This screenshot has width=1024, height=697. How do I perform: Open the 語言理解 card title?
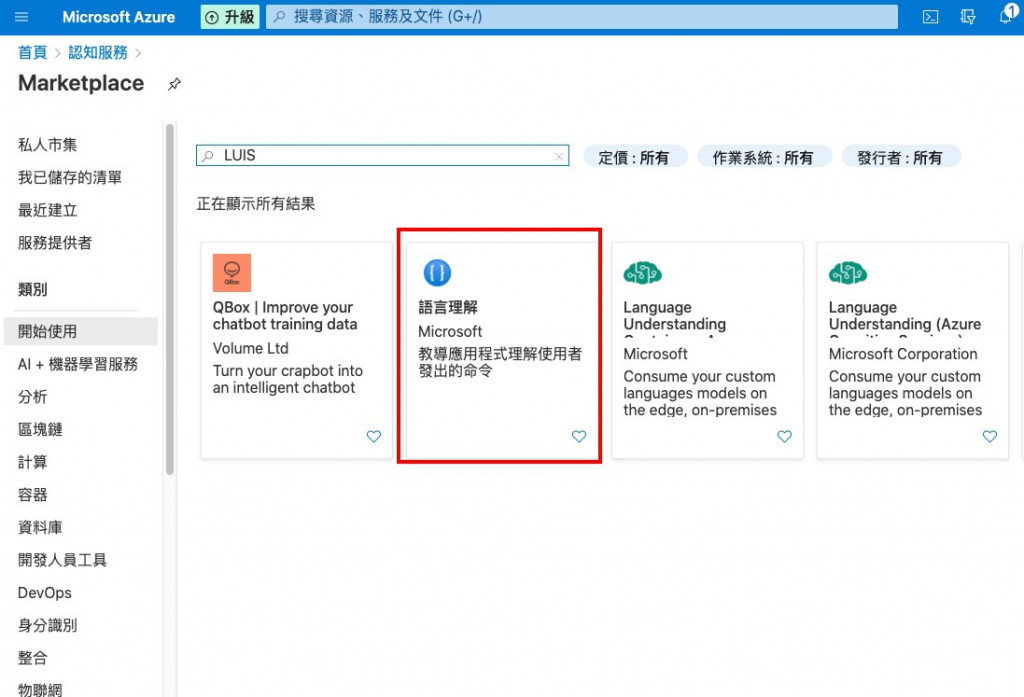448,307
